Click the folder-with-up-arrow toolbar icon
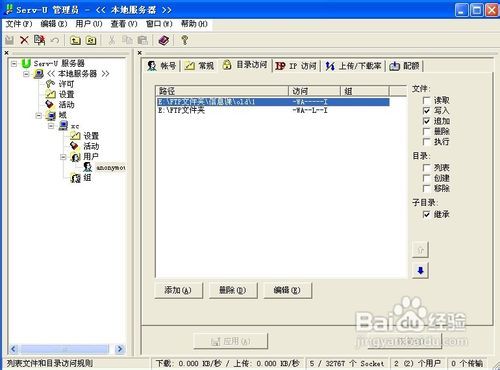The width and height of the screenshot is (500, 370). [75, 40]
